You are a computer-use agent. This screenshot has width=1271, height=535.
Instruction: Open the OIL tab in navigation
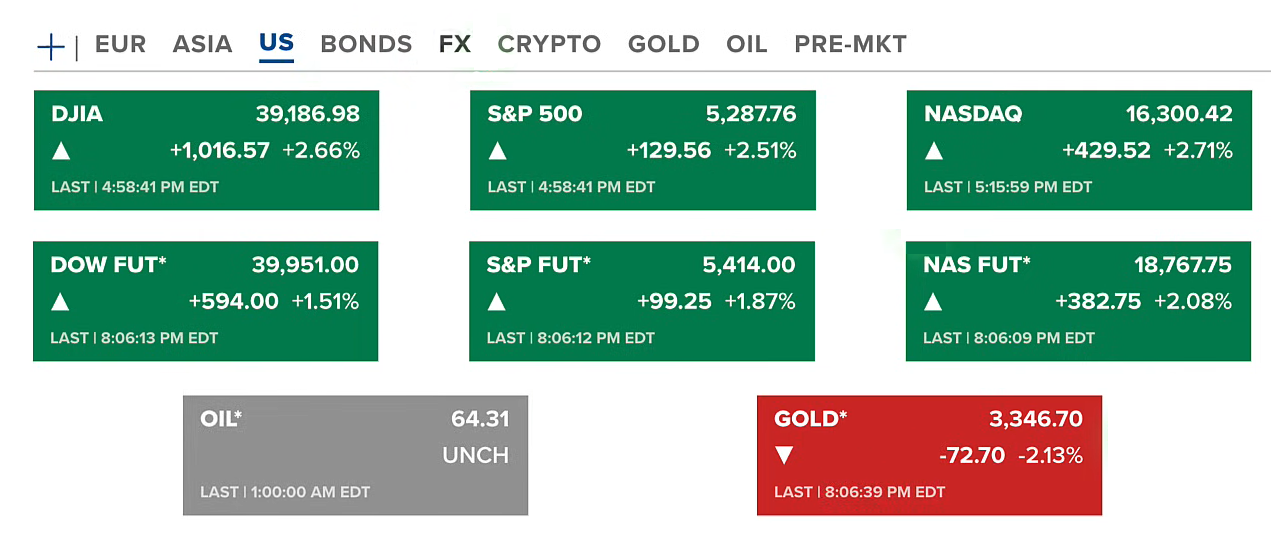pos(746,45)
